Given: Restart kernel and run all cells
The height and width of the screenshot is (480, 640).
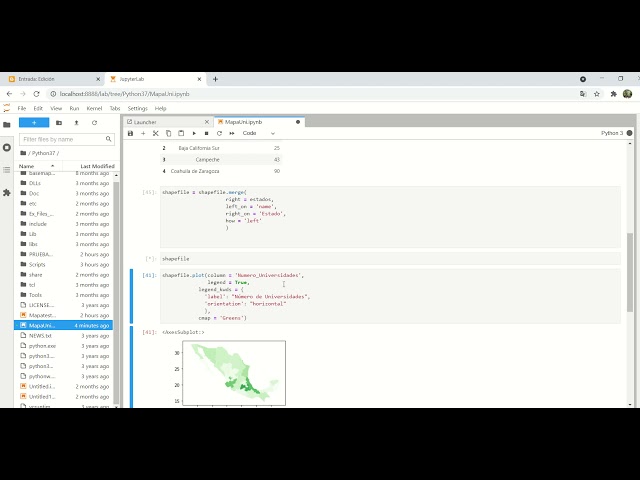Looking at the screenshot, I should click(x=232, y=133).
